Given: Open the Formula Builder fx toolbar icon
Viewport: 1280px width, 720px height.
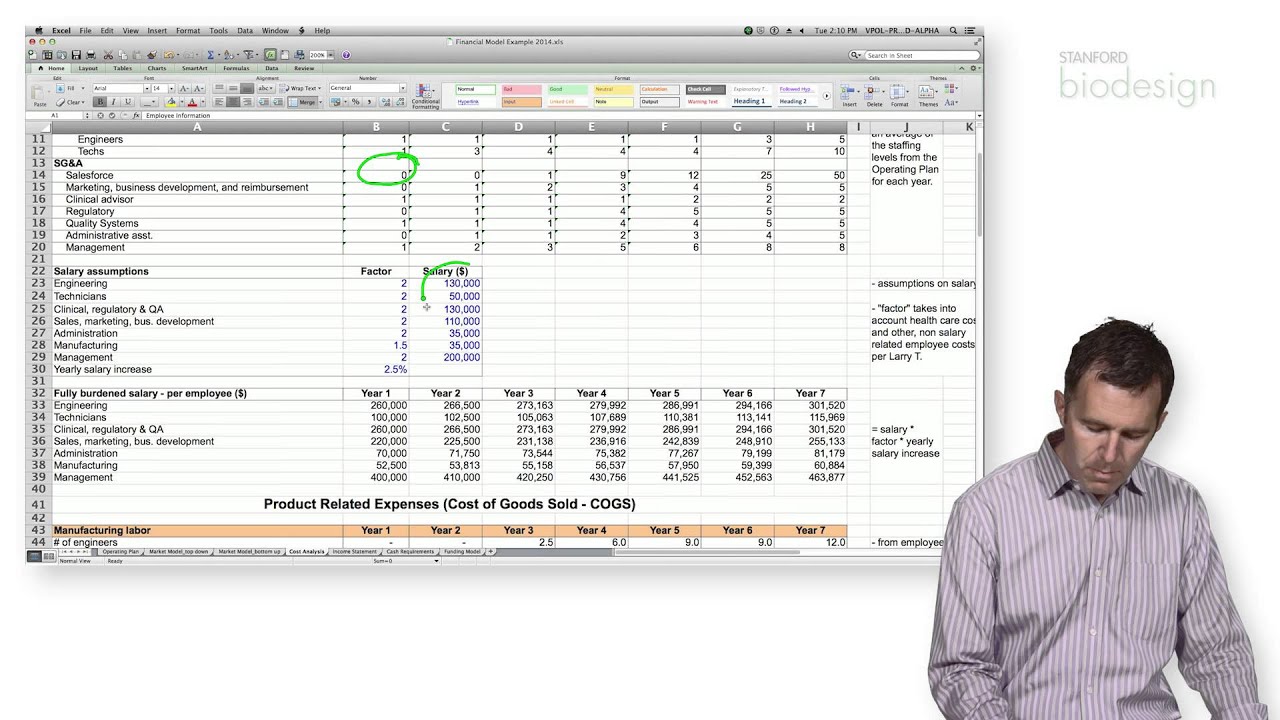Looking at the screenshot, I should coord(270,55).
